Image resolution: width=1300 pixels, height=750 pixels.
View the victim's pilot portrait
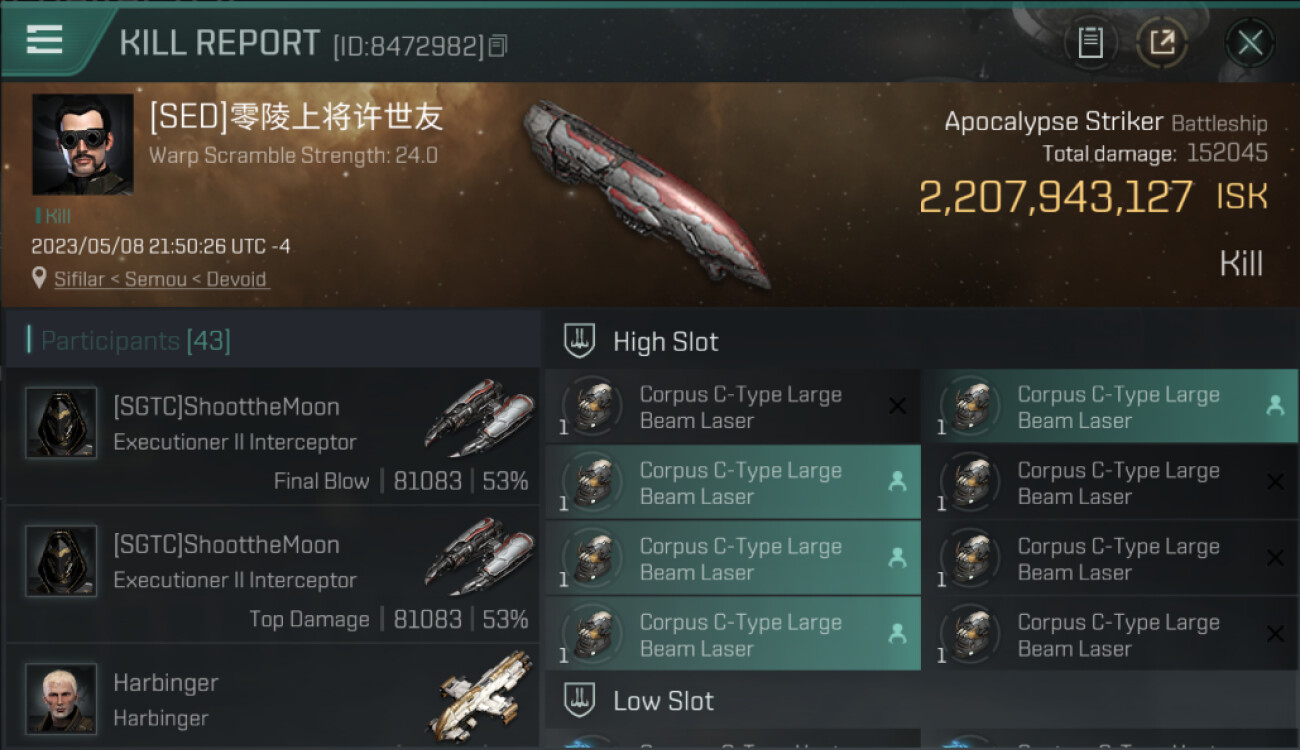click(x=82, y=144)
